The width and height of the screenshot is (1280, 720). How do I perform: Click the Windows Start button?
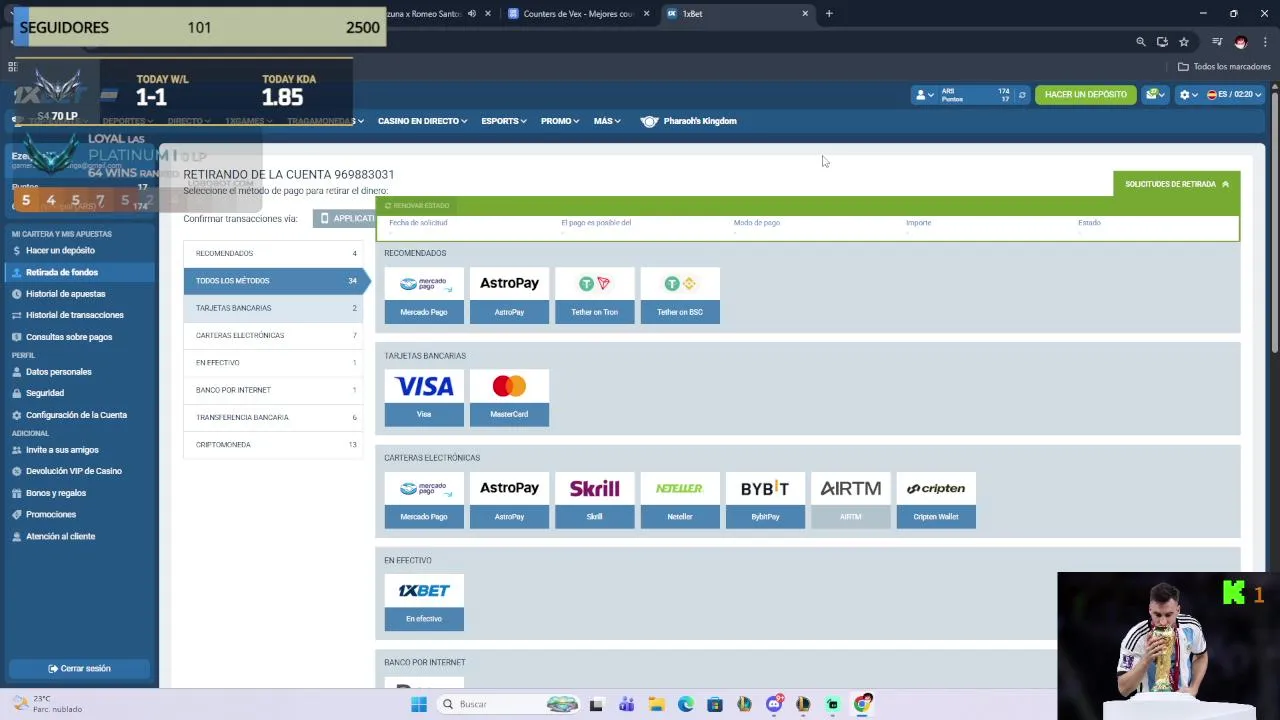[419, 704]
